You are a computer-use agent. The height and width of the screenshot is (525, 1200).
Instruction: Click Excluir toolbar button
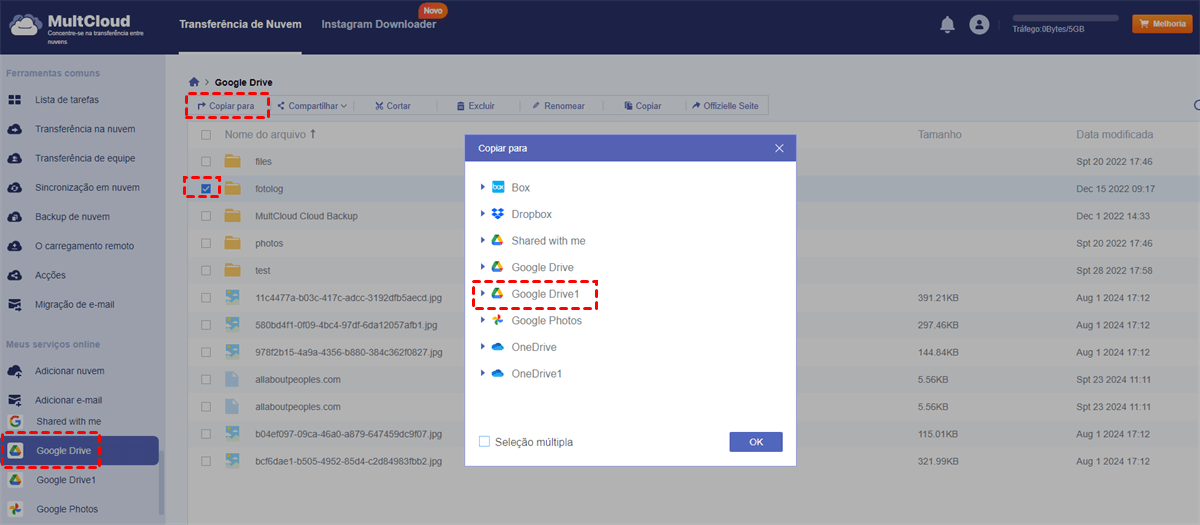tap(475, 105)
